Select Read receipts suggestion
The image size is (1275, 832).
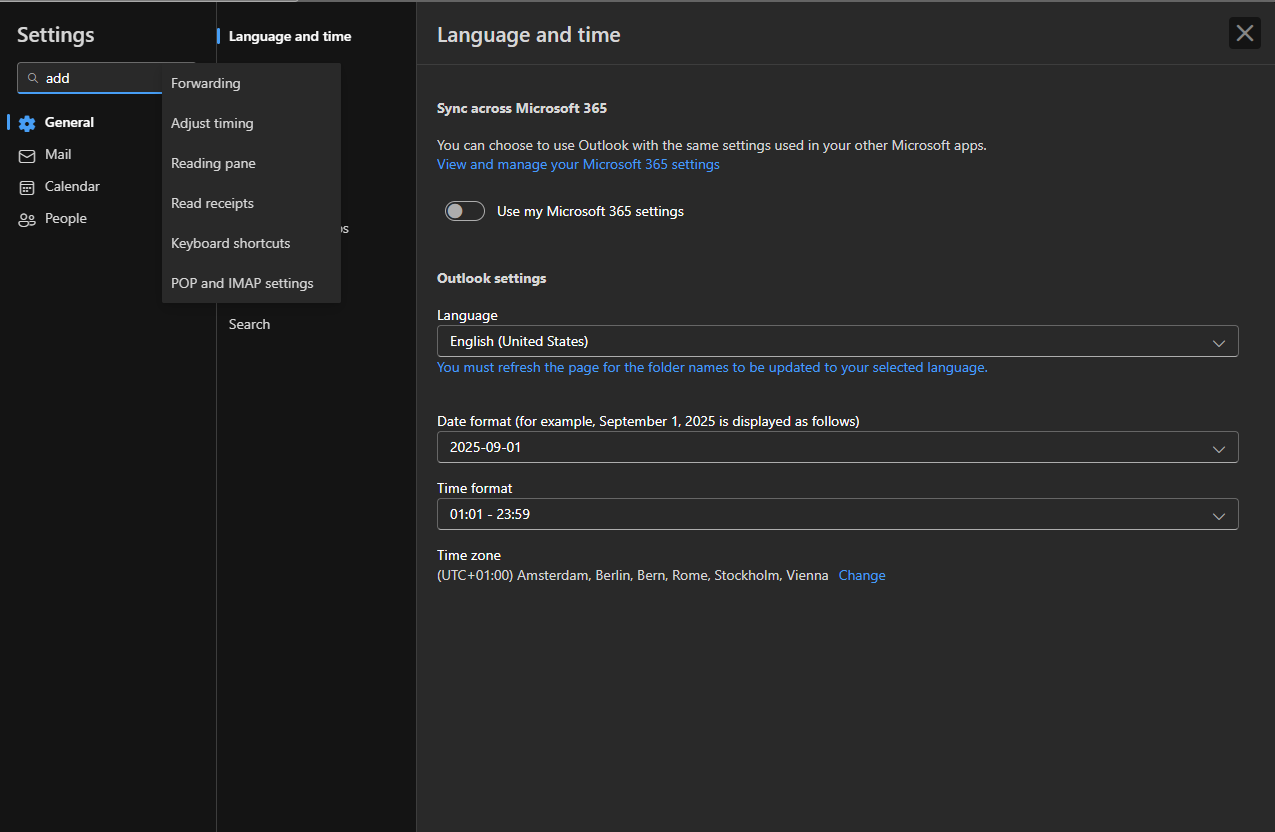251,203
